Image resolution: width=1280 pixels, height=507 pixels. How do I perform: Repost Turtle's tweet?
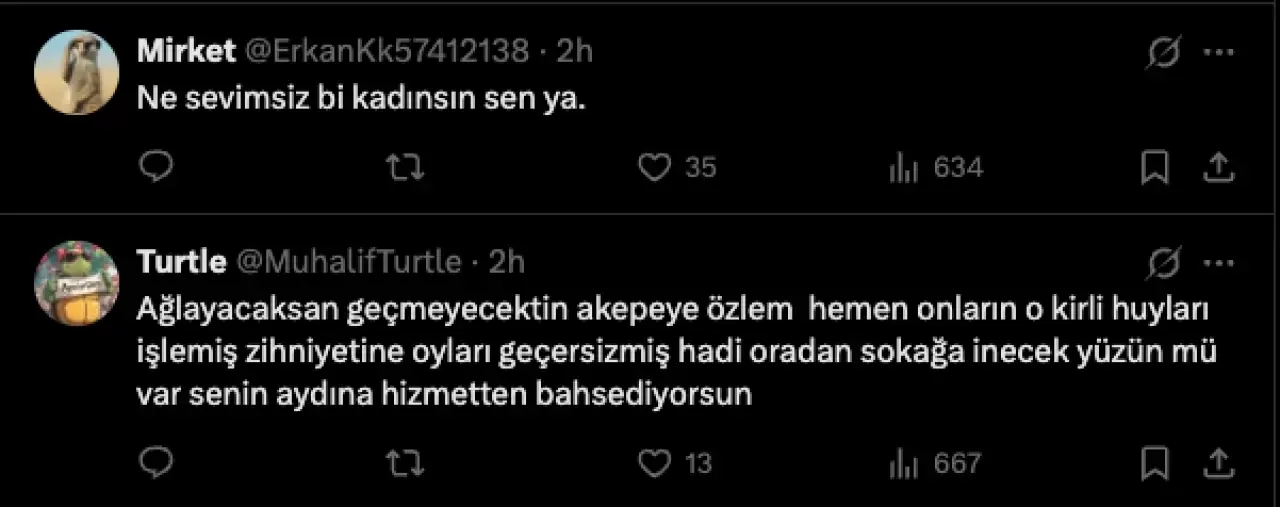tap(404, 462)
